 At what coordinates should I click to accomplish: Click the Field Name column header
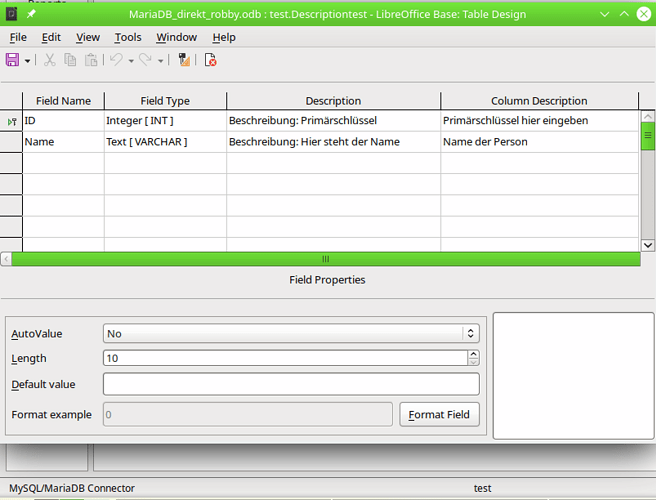(x=63, y=101)
